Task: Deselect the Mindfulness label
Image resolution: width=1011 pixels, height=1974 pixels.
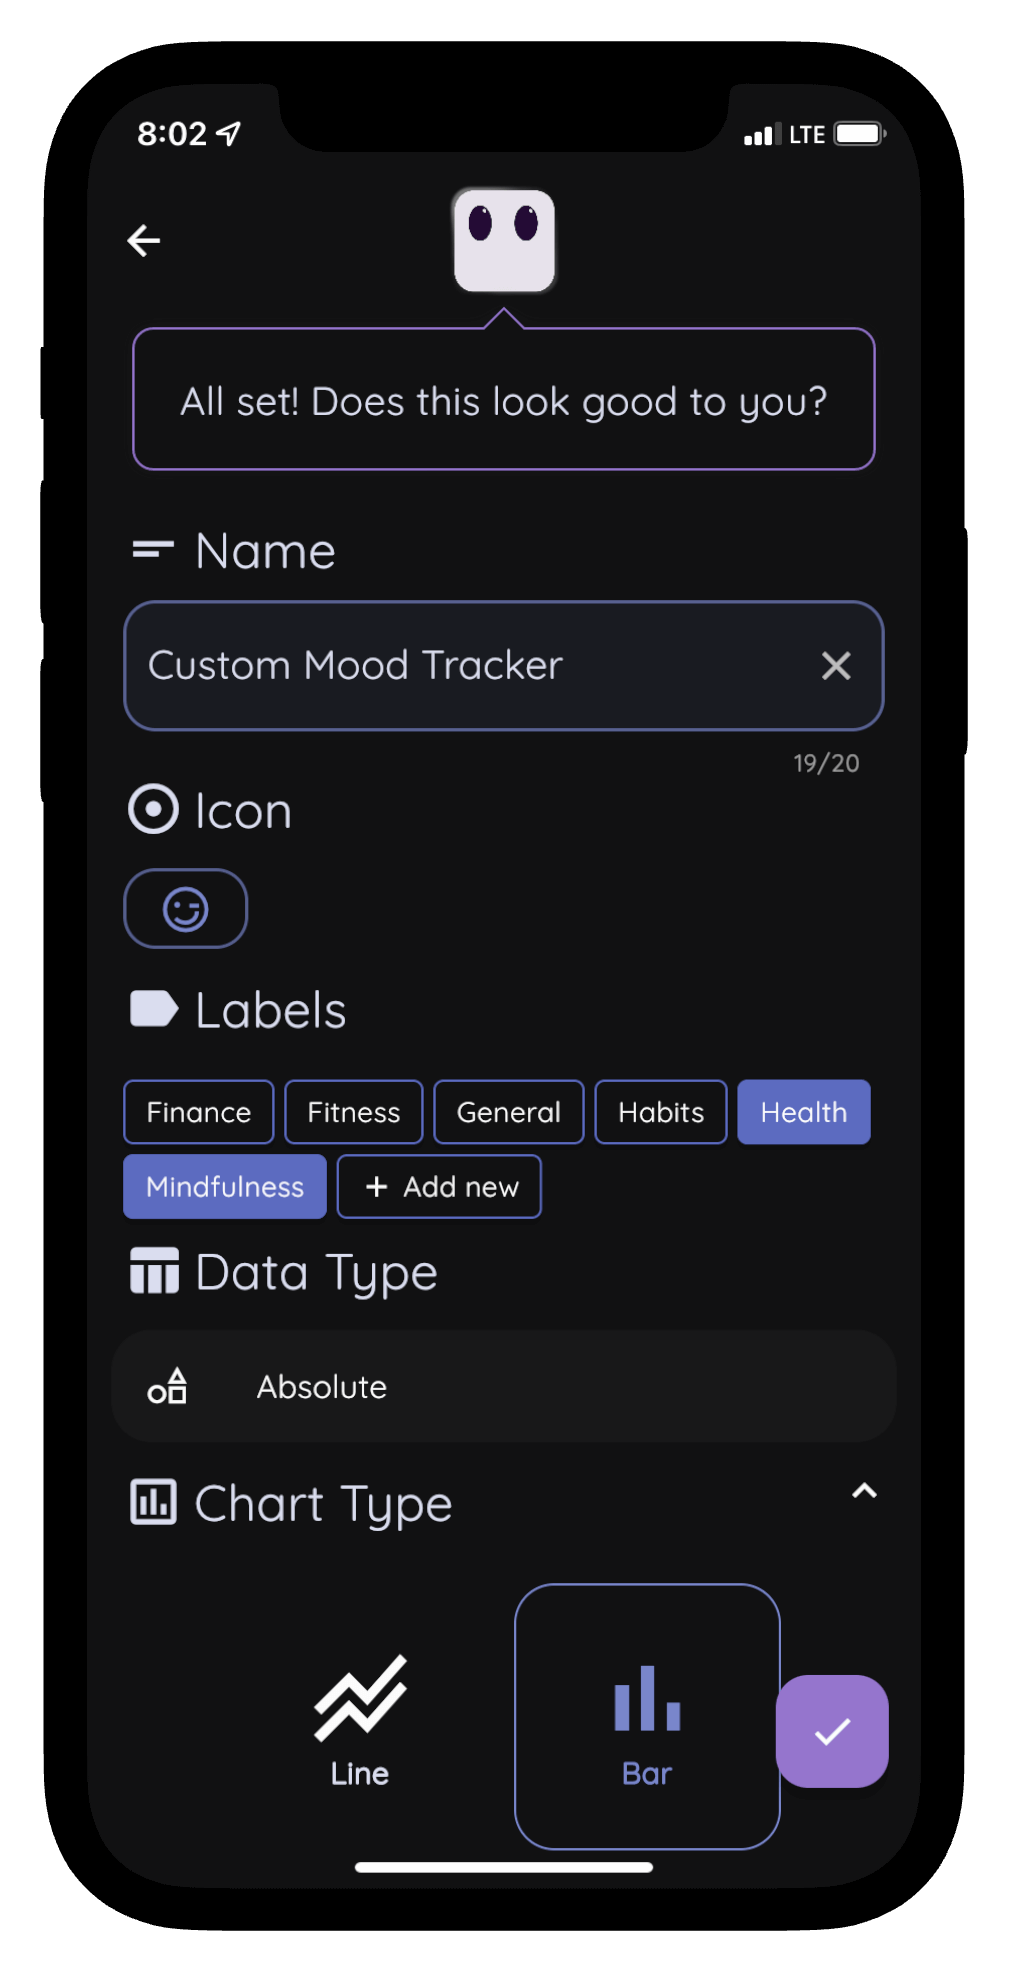Action: point(224,1186)
